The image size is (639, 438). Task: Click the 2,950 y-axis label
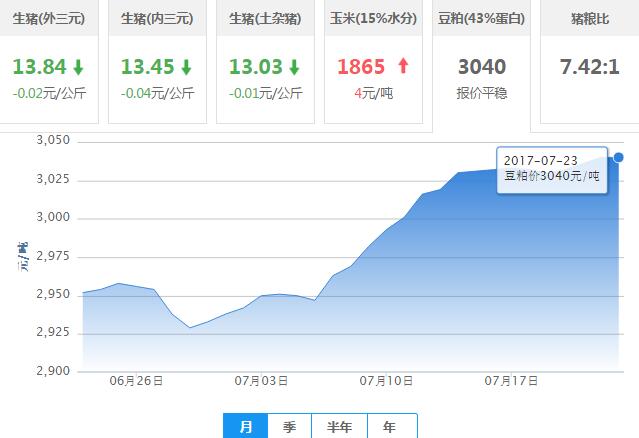(x=53, y=294)
